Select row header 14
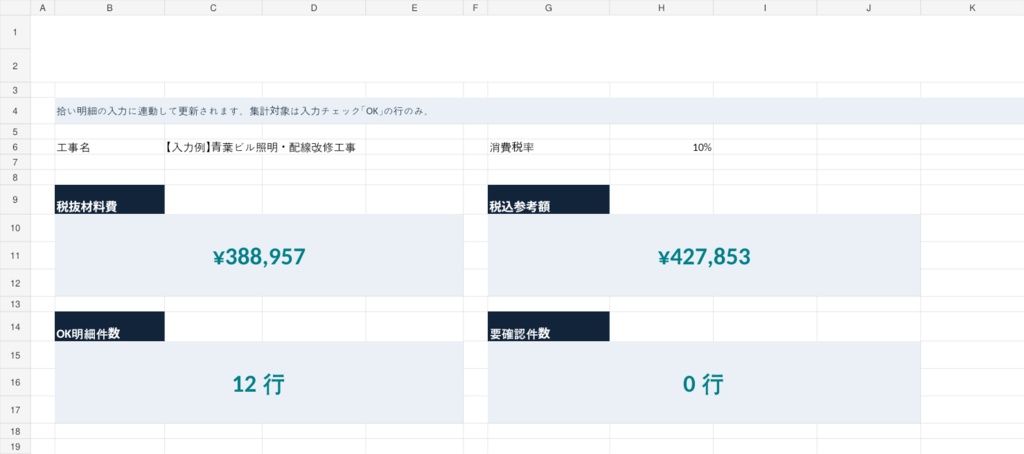Screen dimensions: 1024x454 pyautogui.click(x=16, y=327)
